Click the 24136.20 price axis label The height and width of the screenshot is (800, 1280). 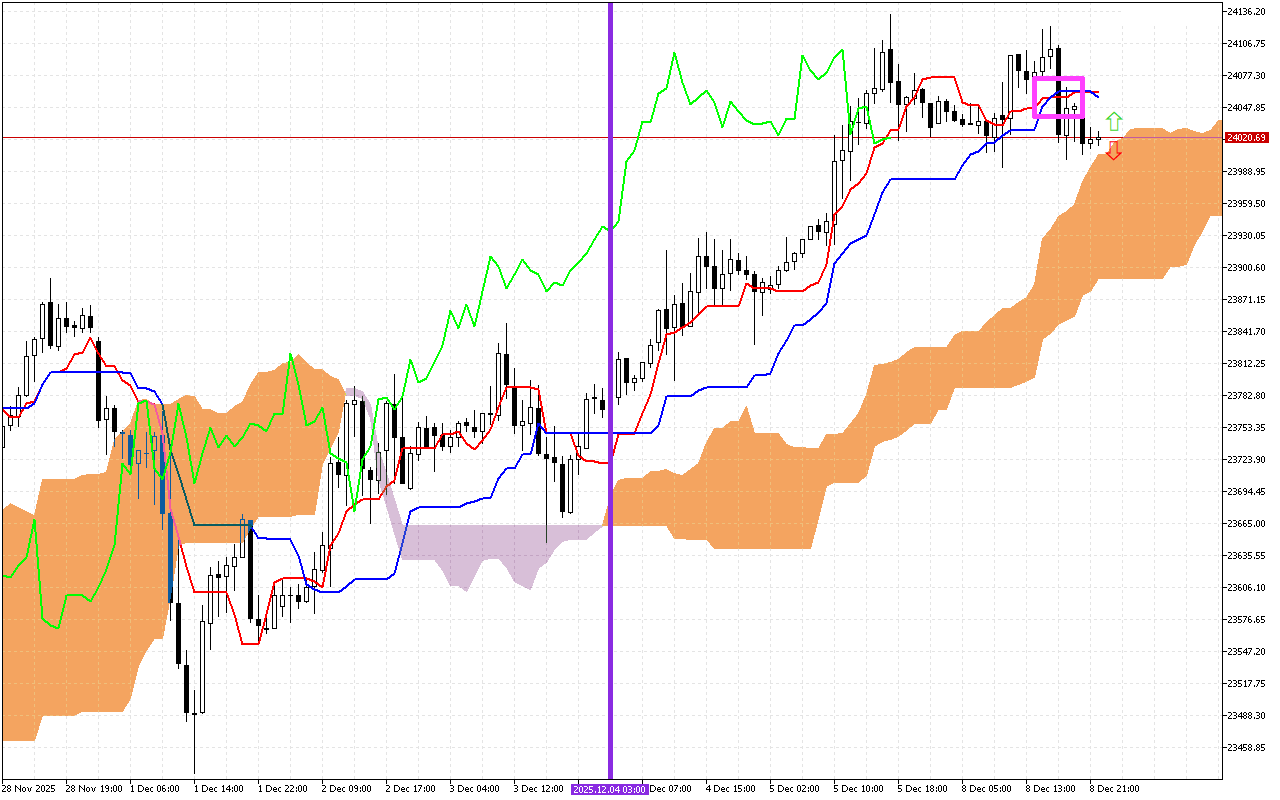tap(1247, 12)
